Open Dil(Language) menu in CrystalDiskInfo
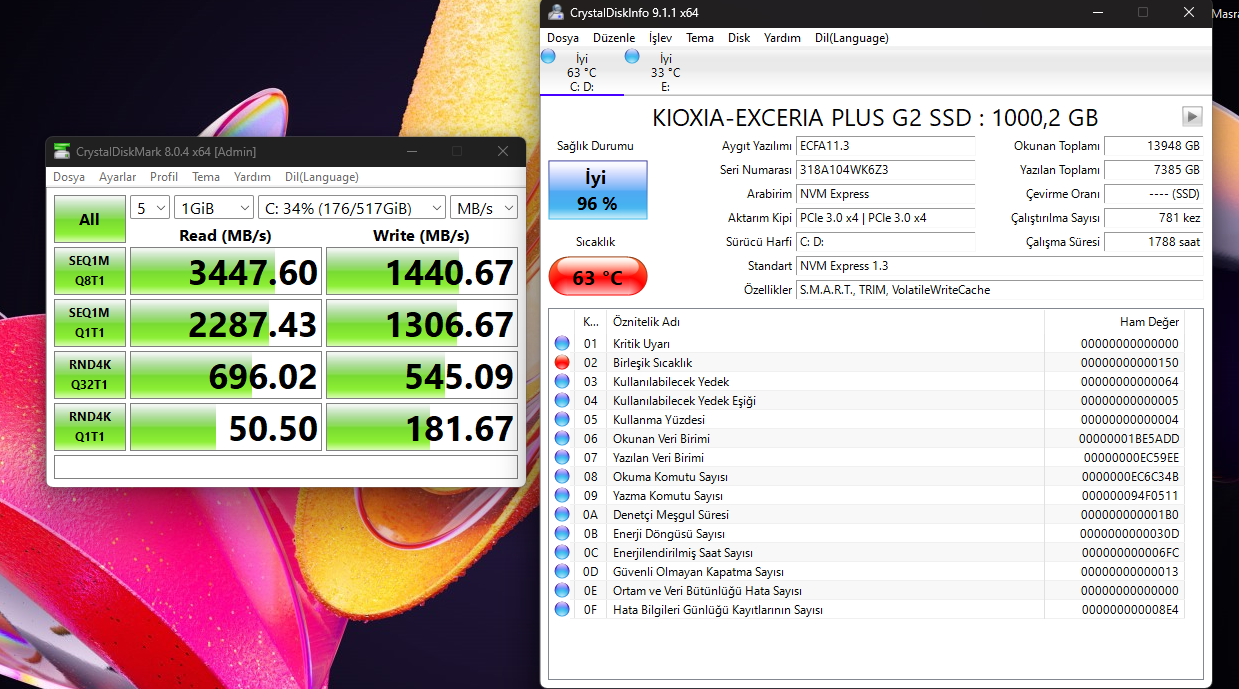The image size is (1239, 689). [852, 38]
